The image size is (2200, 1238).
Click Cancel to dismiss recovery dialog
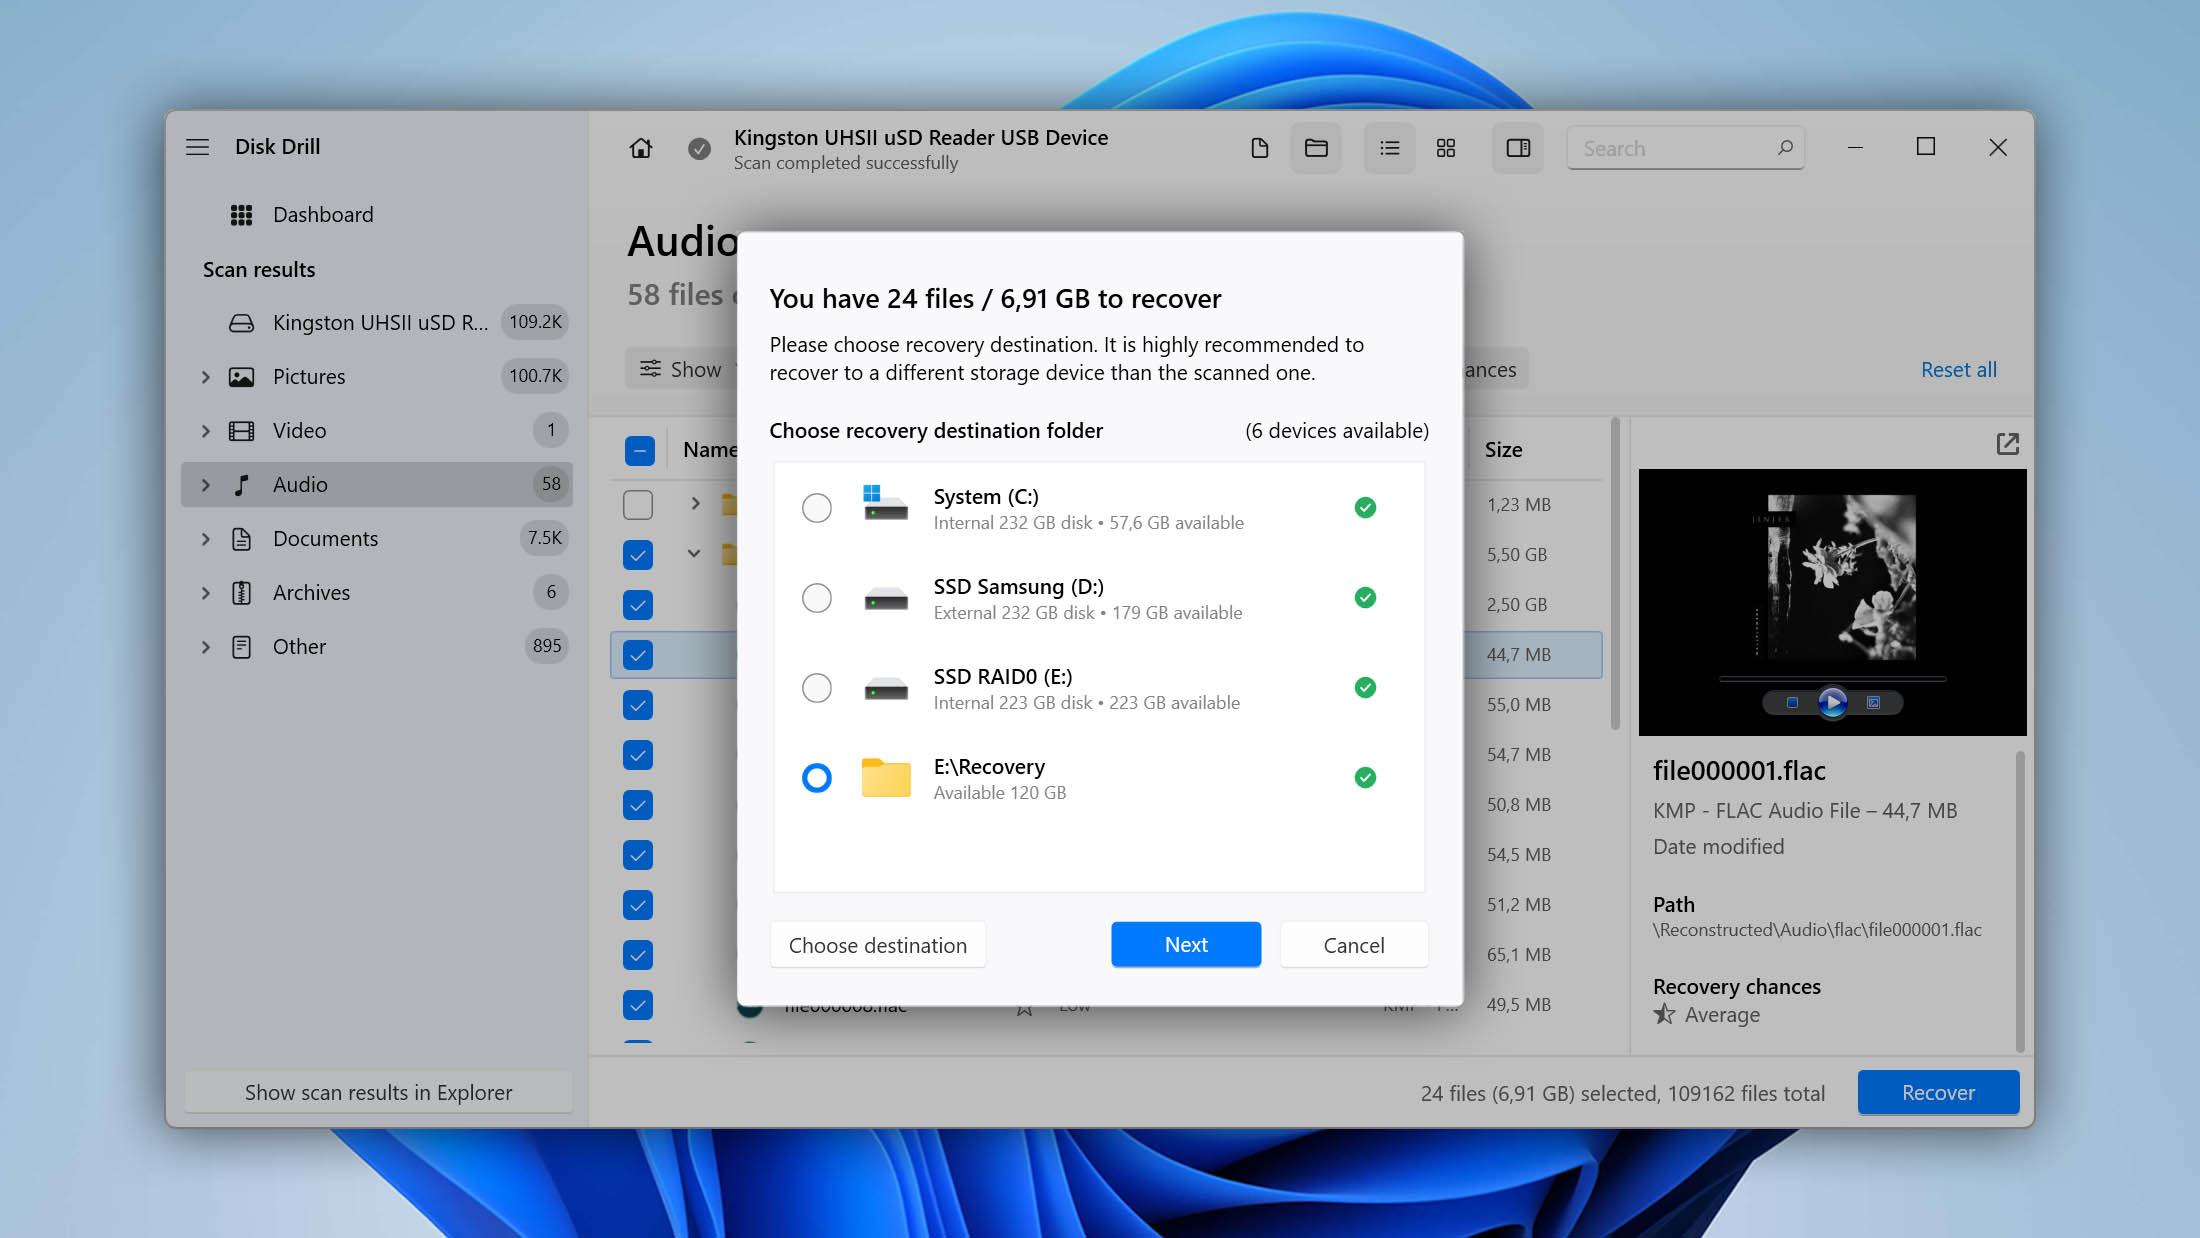(1354, 943)
